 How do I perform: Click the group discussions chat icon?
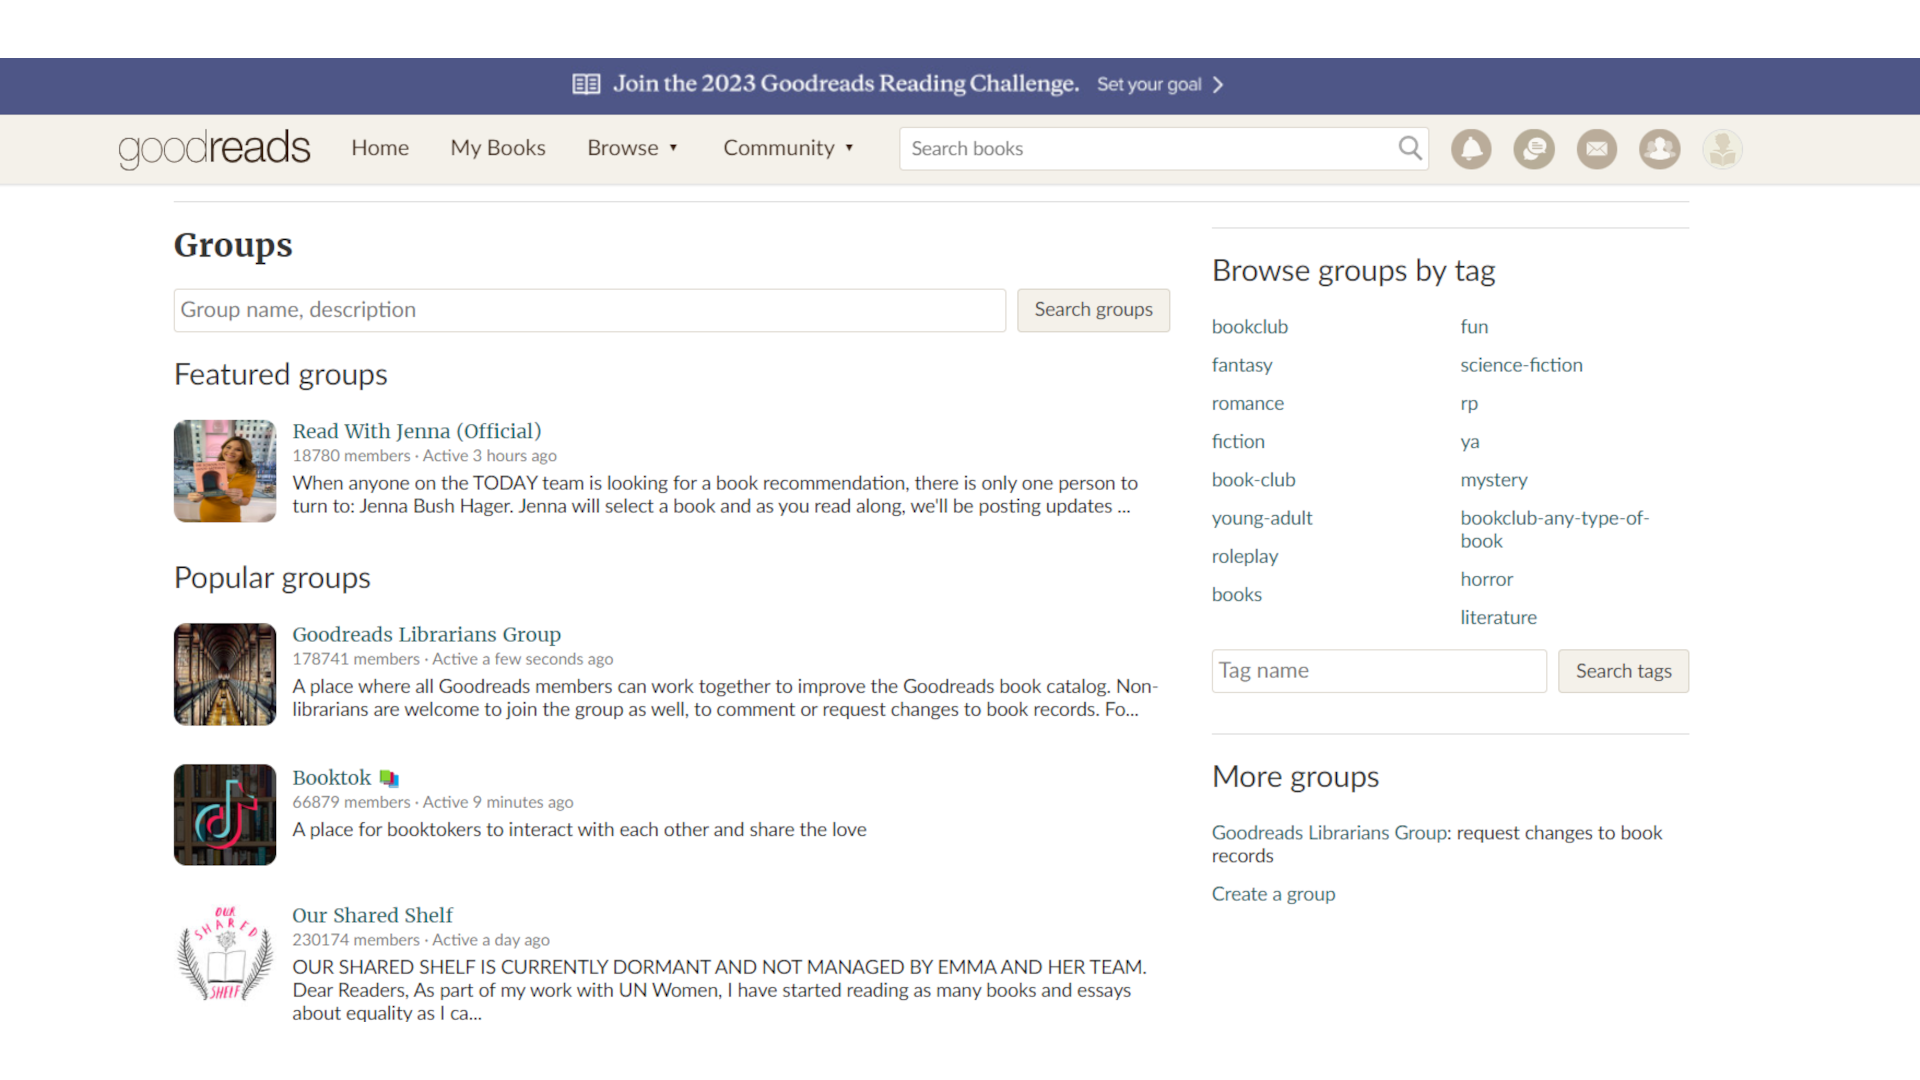point(1533,148)
